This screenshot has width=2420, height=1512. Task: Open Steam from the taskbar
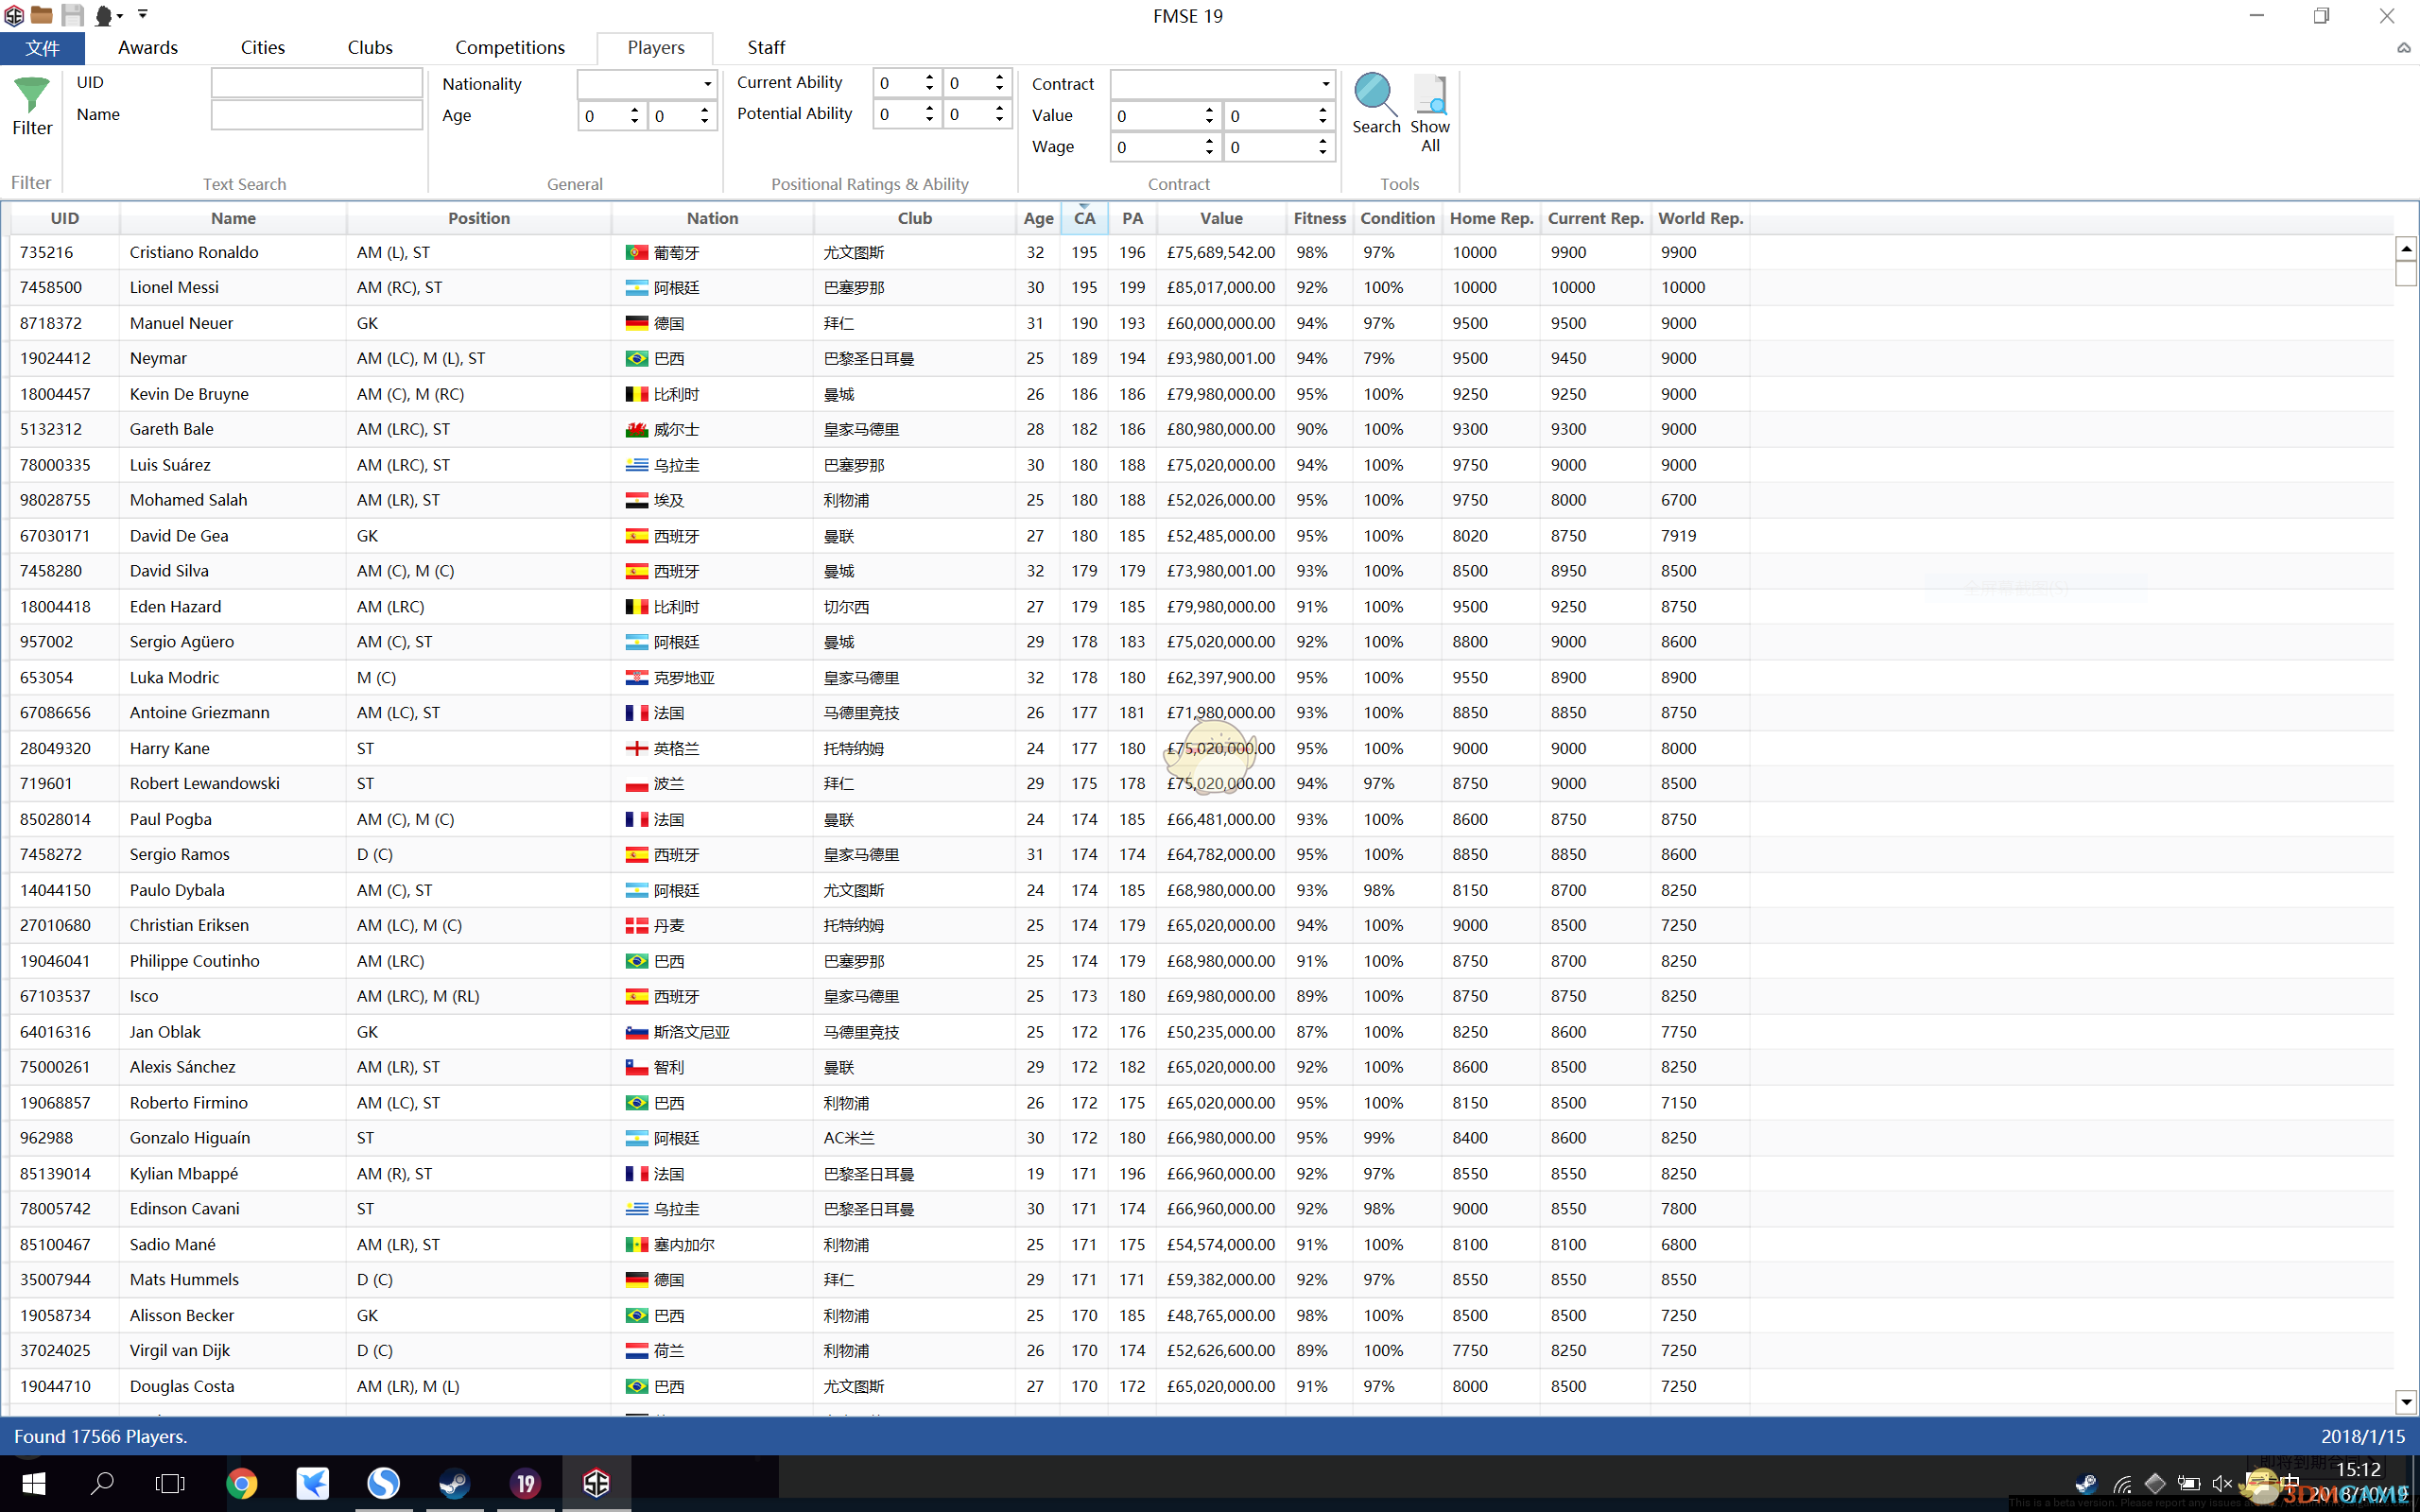[x=454, y=1483]
